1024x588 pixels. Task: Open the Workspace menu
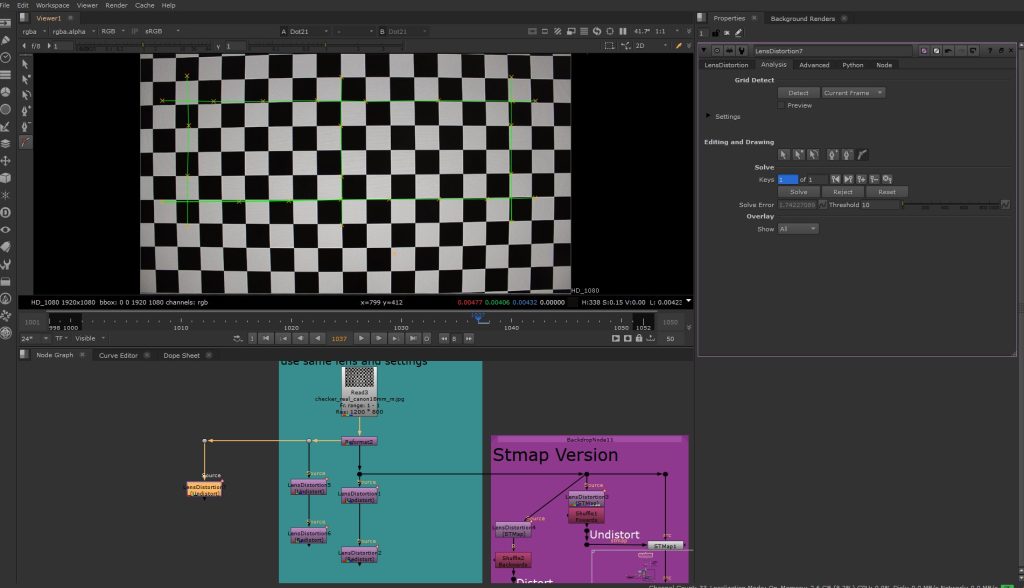(x=52, y=5)
